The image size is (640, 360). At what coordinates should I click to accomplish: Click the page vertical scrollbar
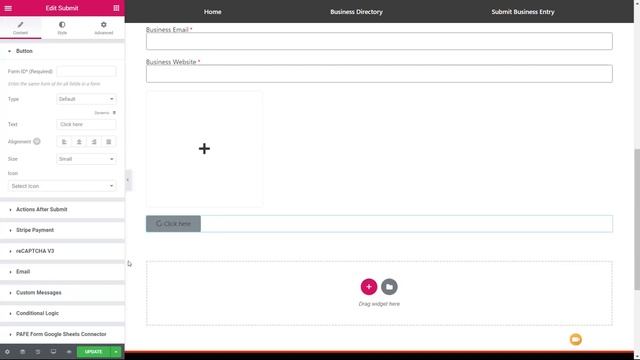(637, 220)
